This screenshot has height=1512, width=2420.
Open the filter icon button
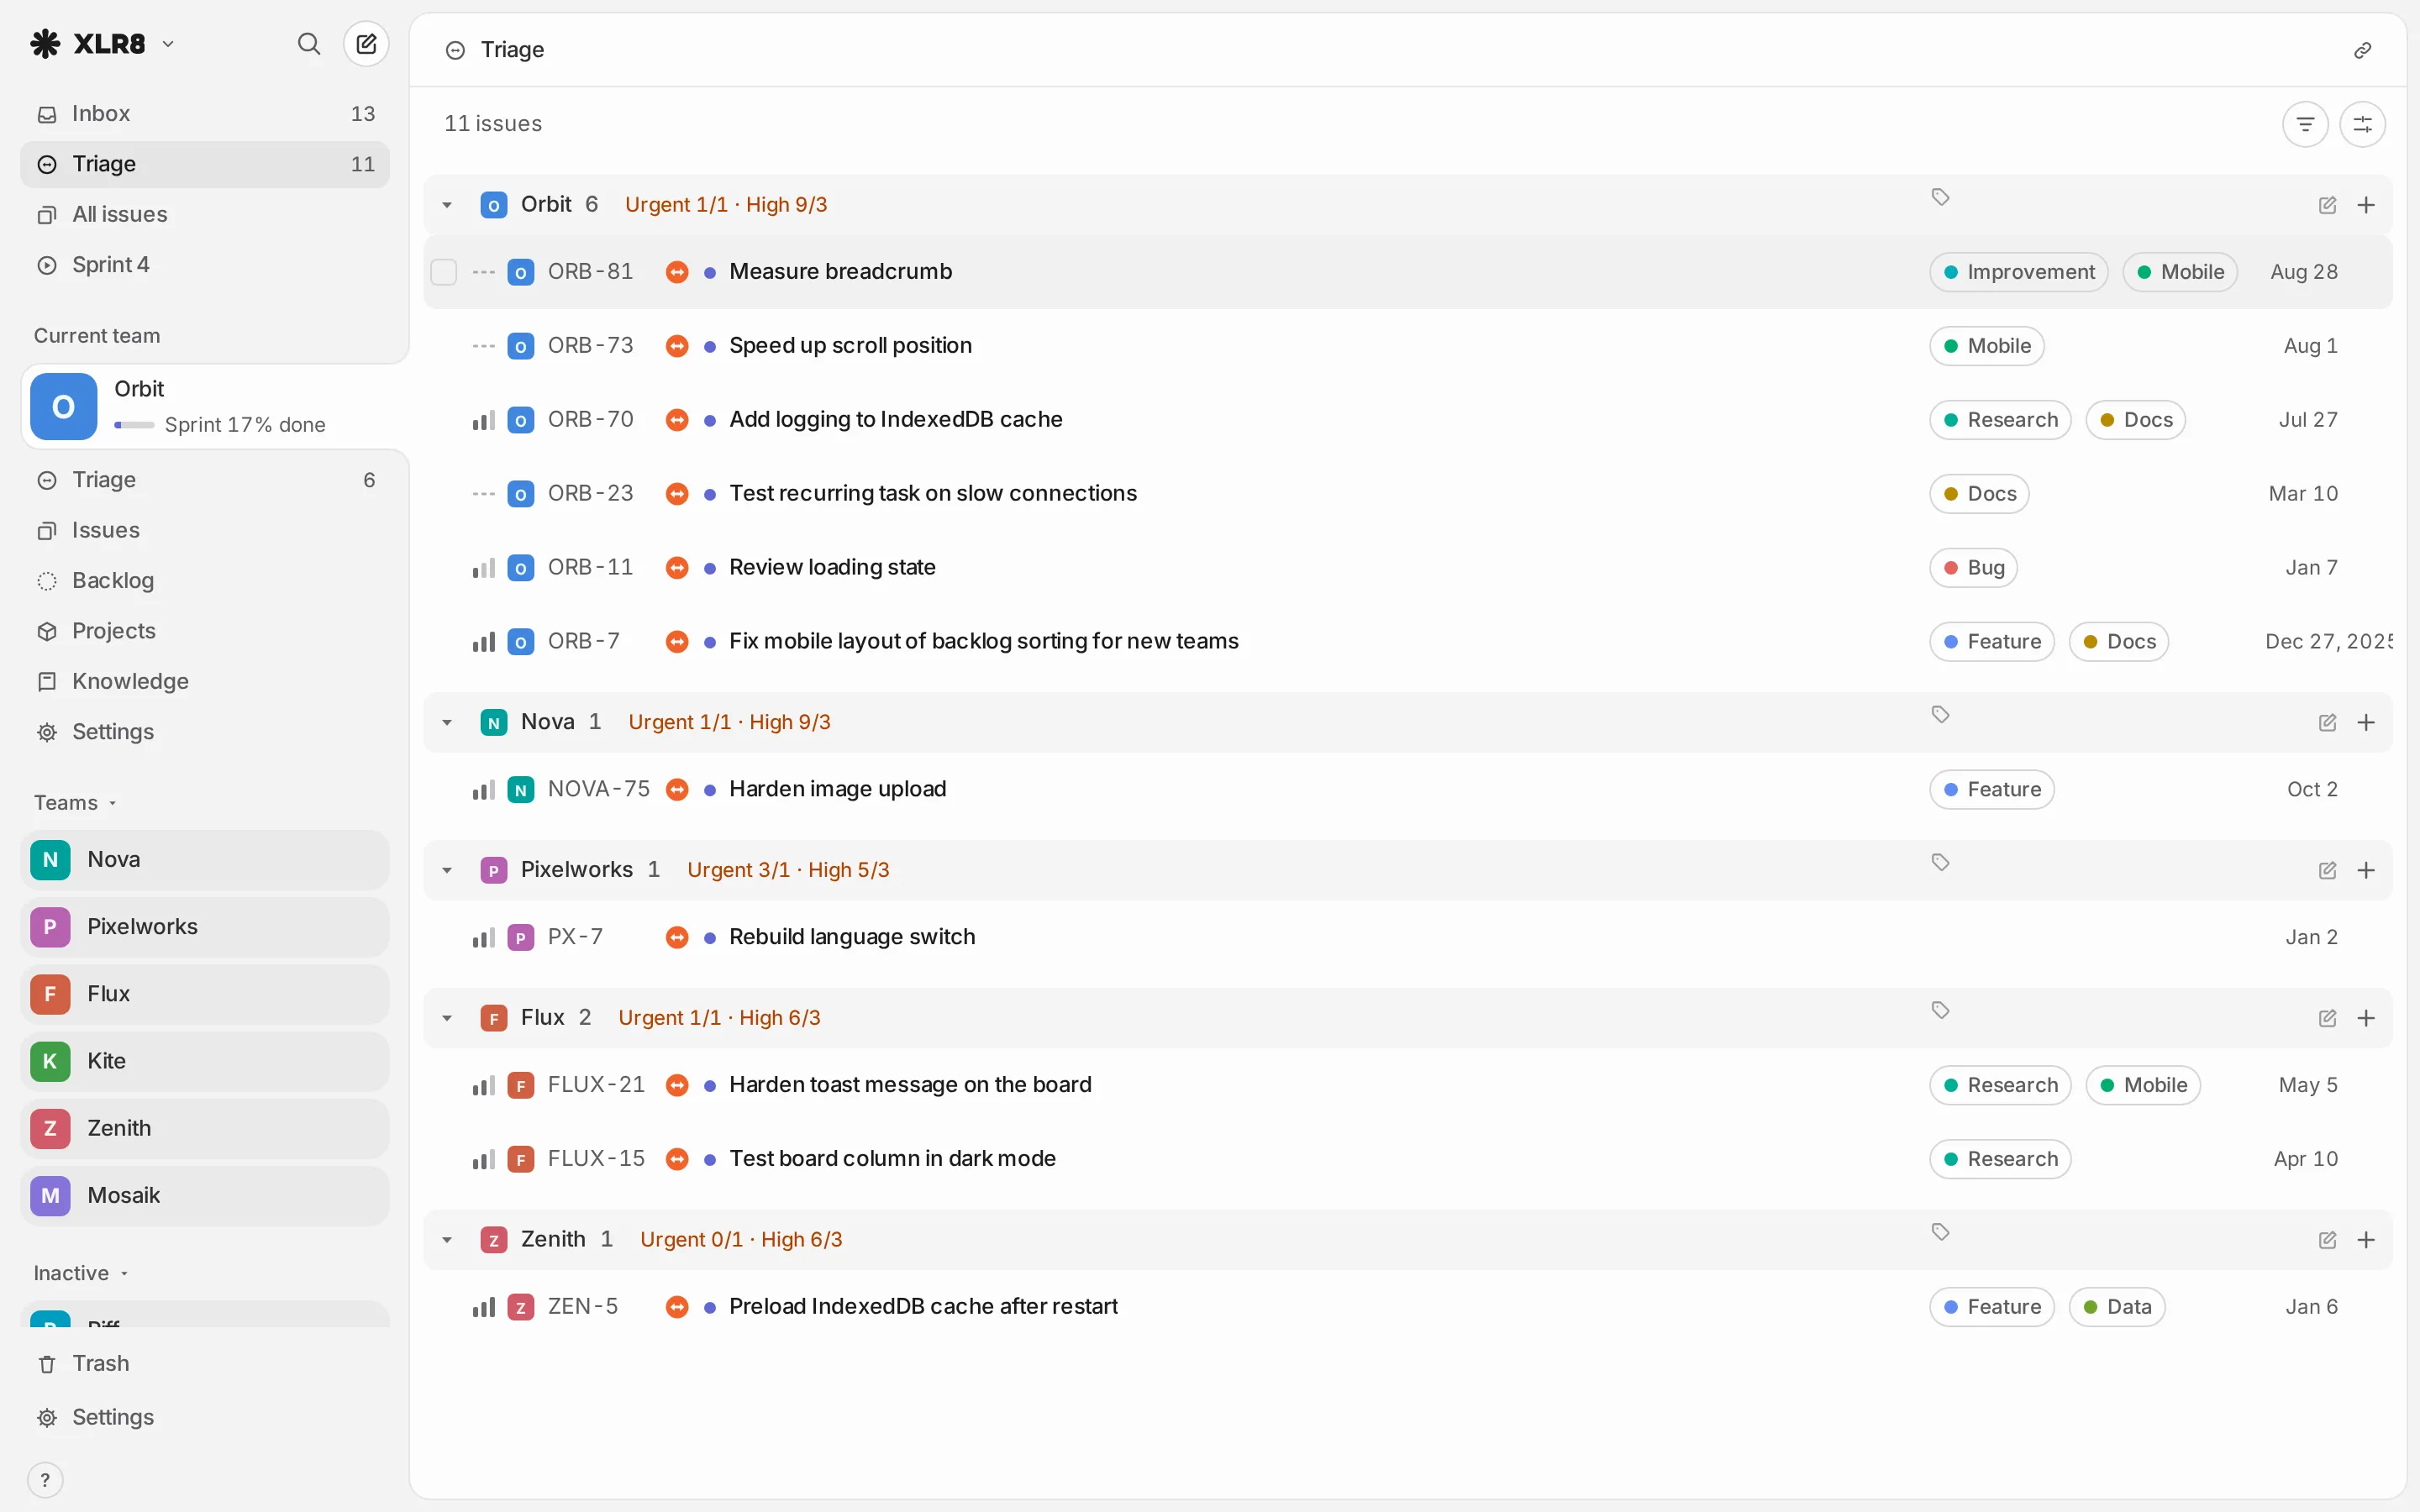coord(2305,124)
